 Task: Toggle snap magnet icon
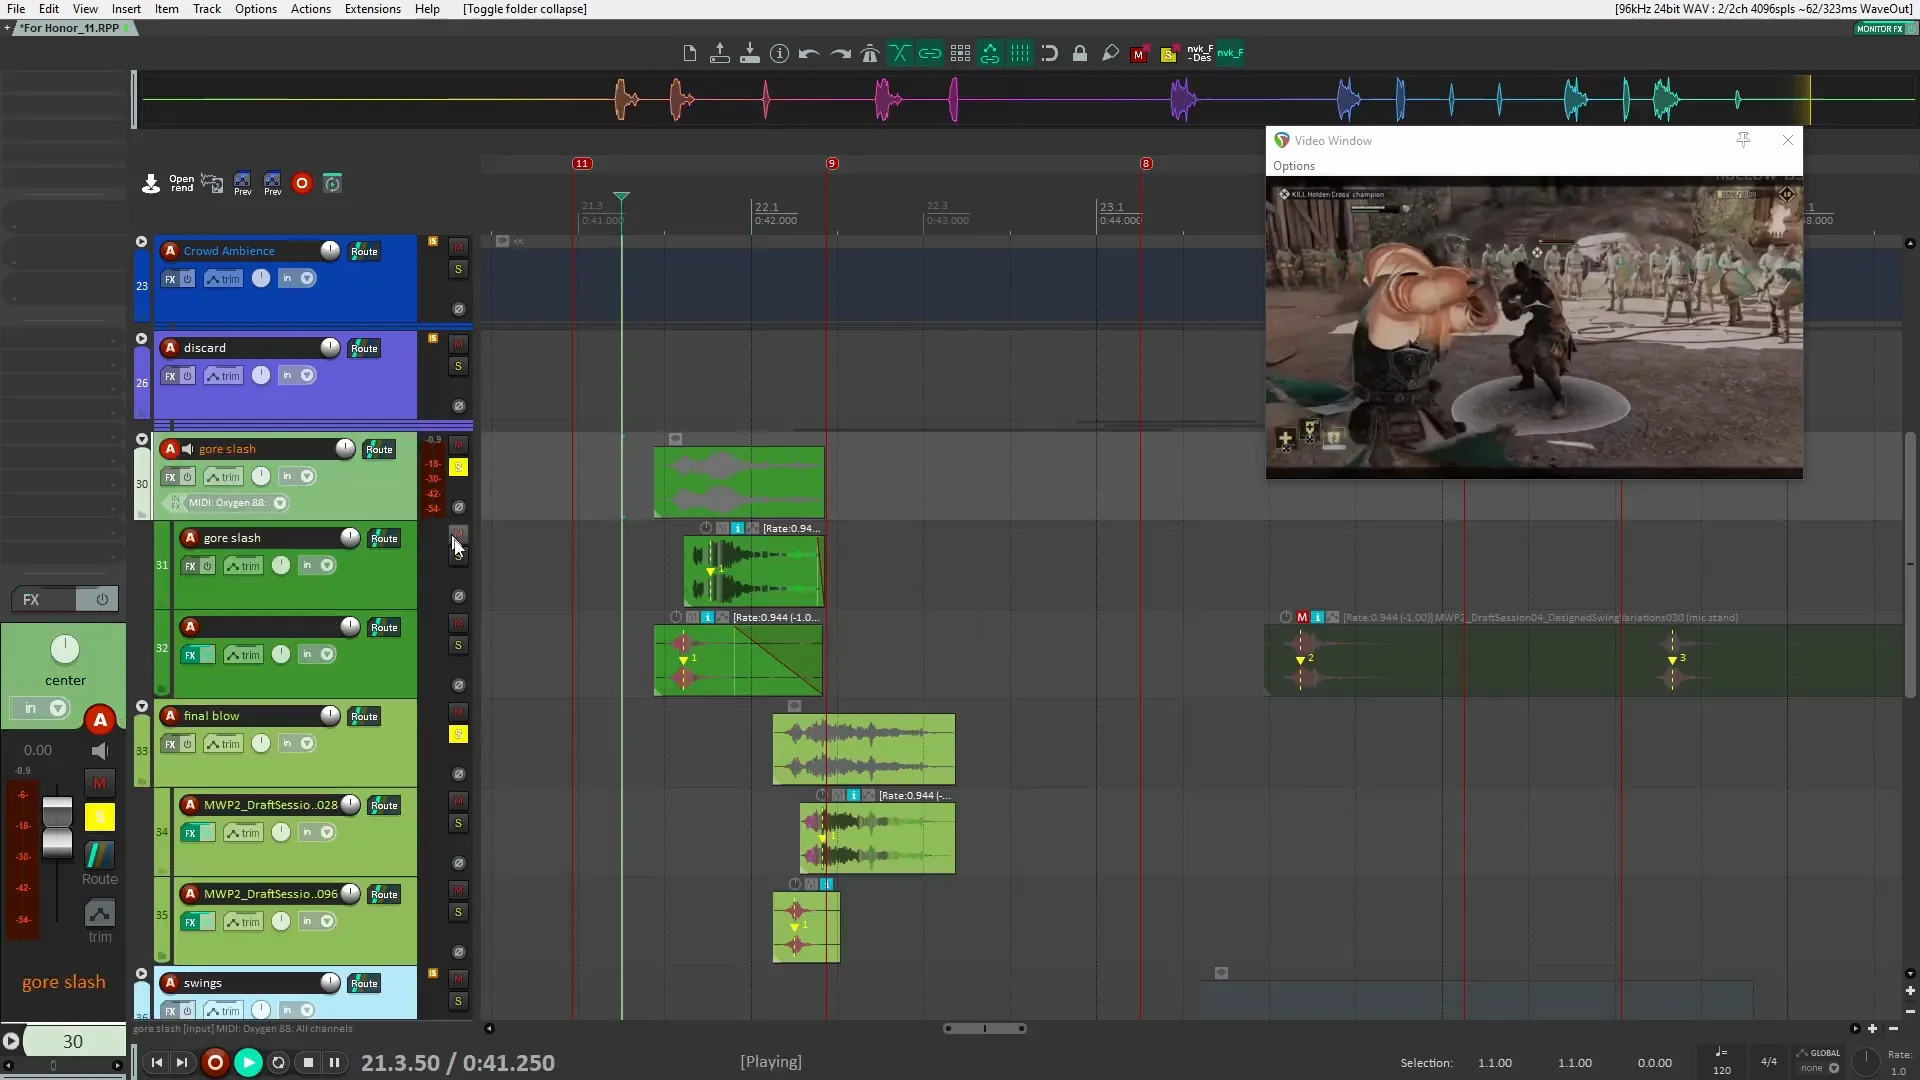click(x=1050, y=54)
